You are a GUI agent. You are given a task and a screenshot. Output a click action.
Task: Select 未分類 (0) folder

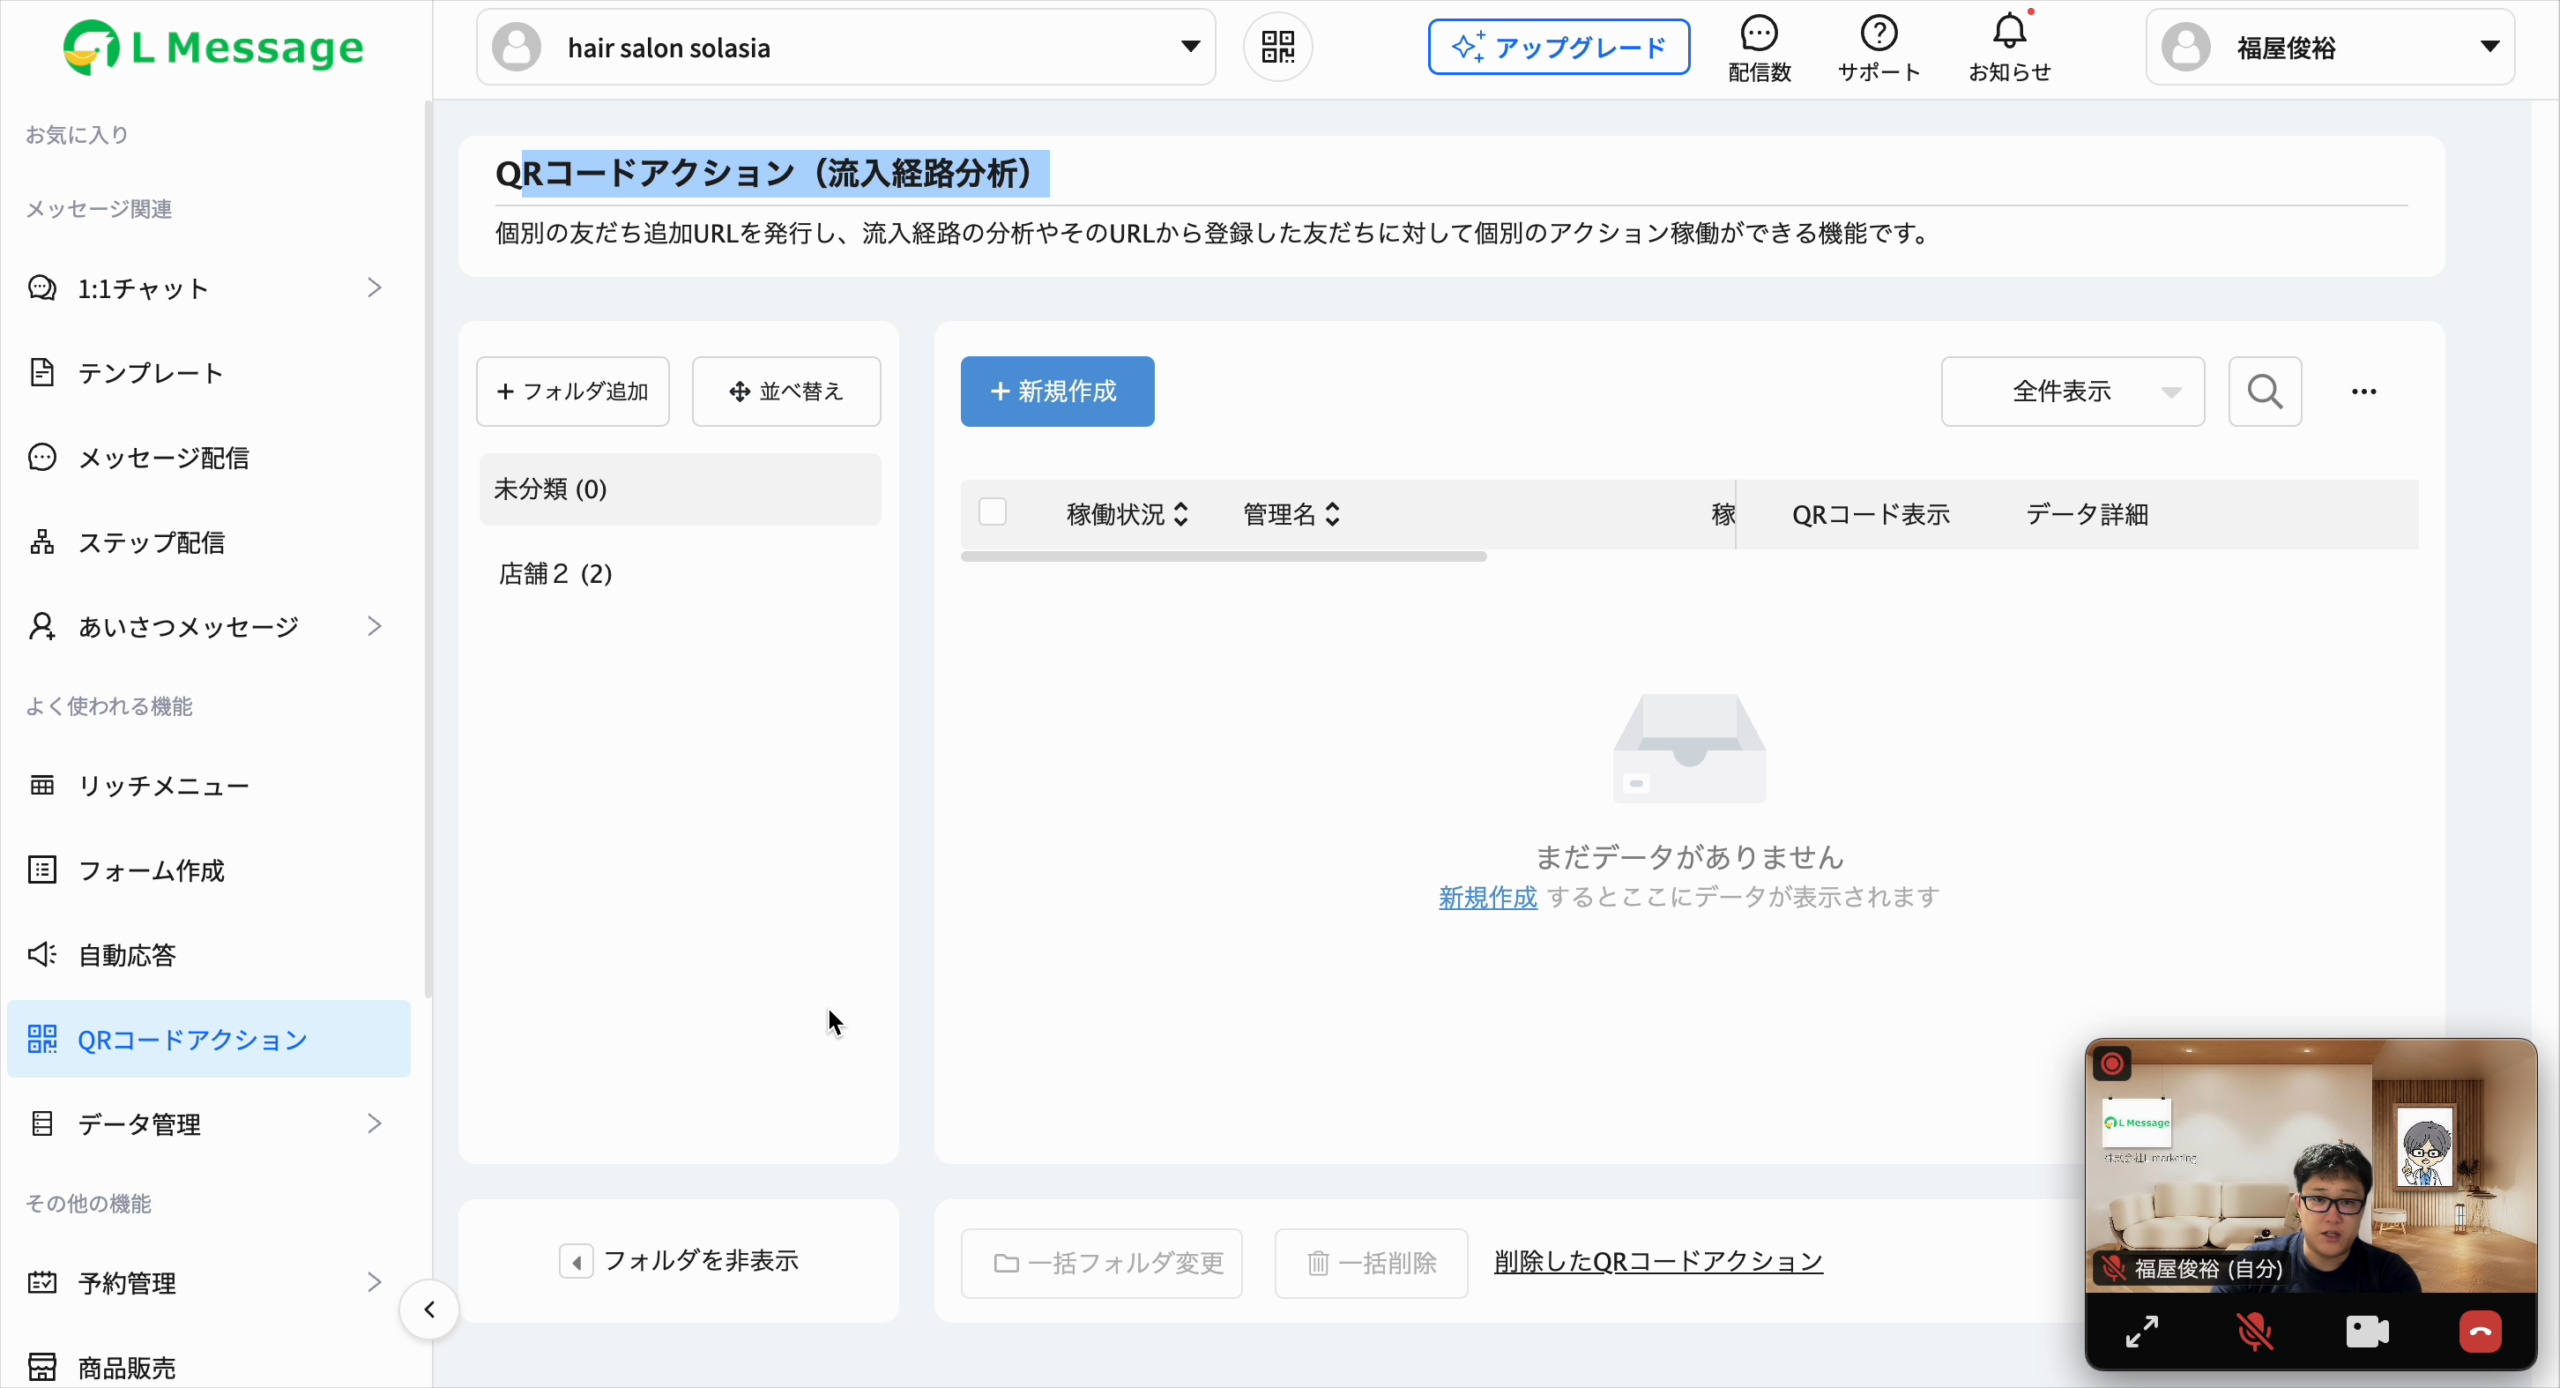pyautogui.click(x=680, y=489)
